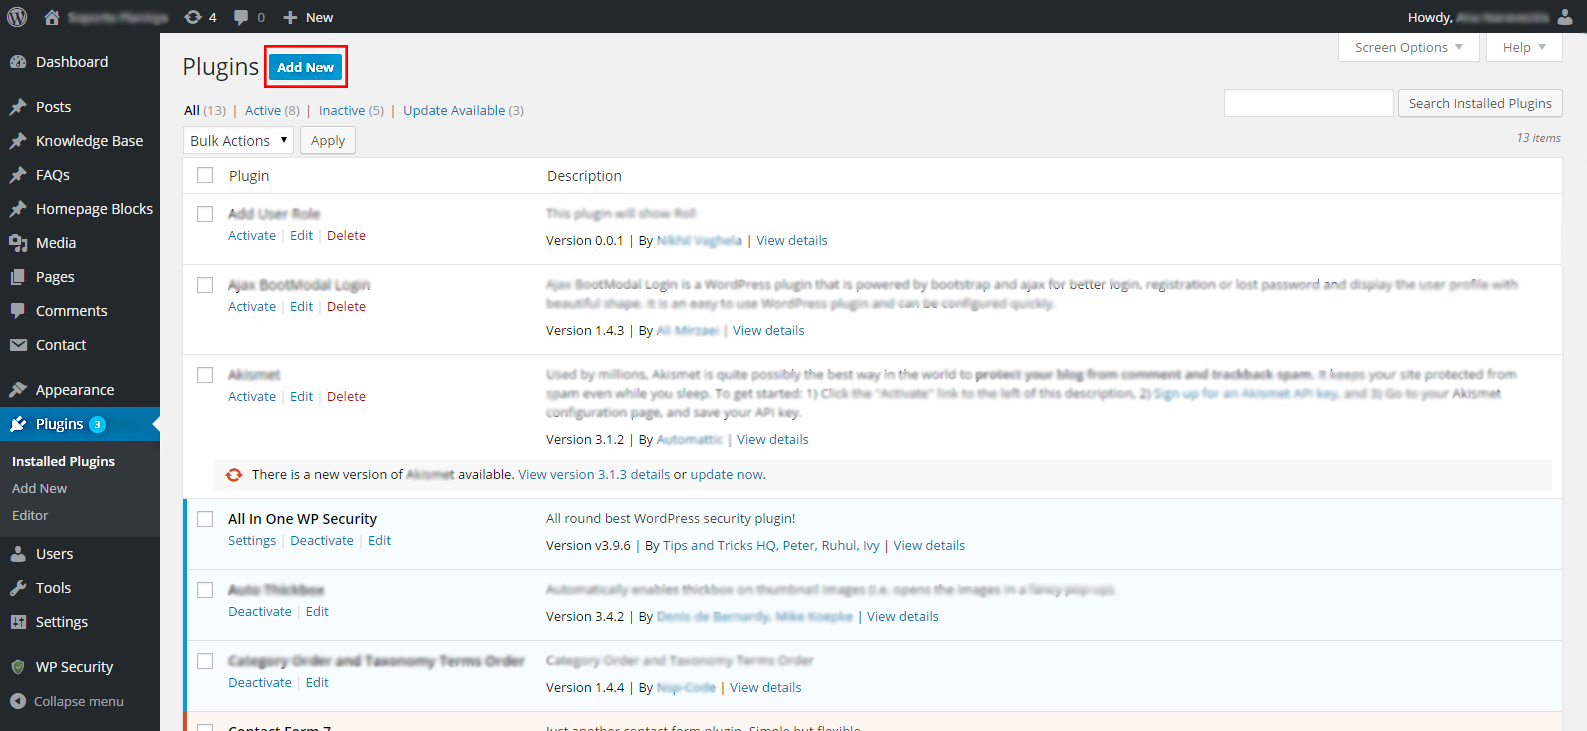Deactivate the All In One WP Security plugin
The width and height of the screenshot is (1587, 731).
[322, 541]
